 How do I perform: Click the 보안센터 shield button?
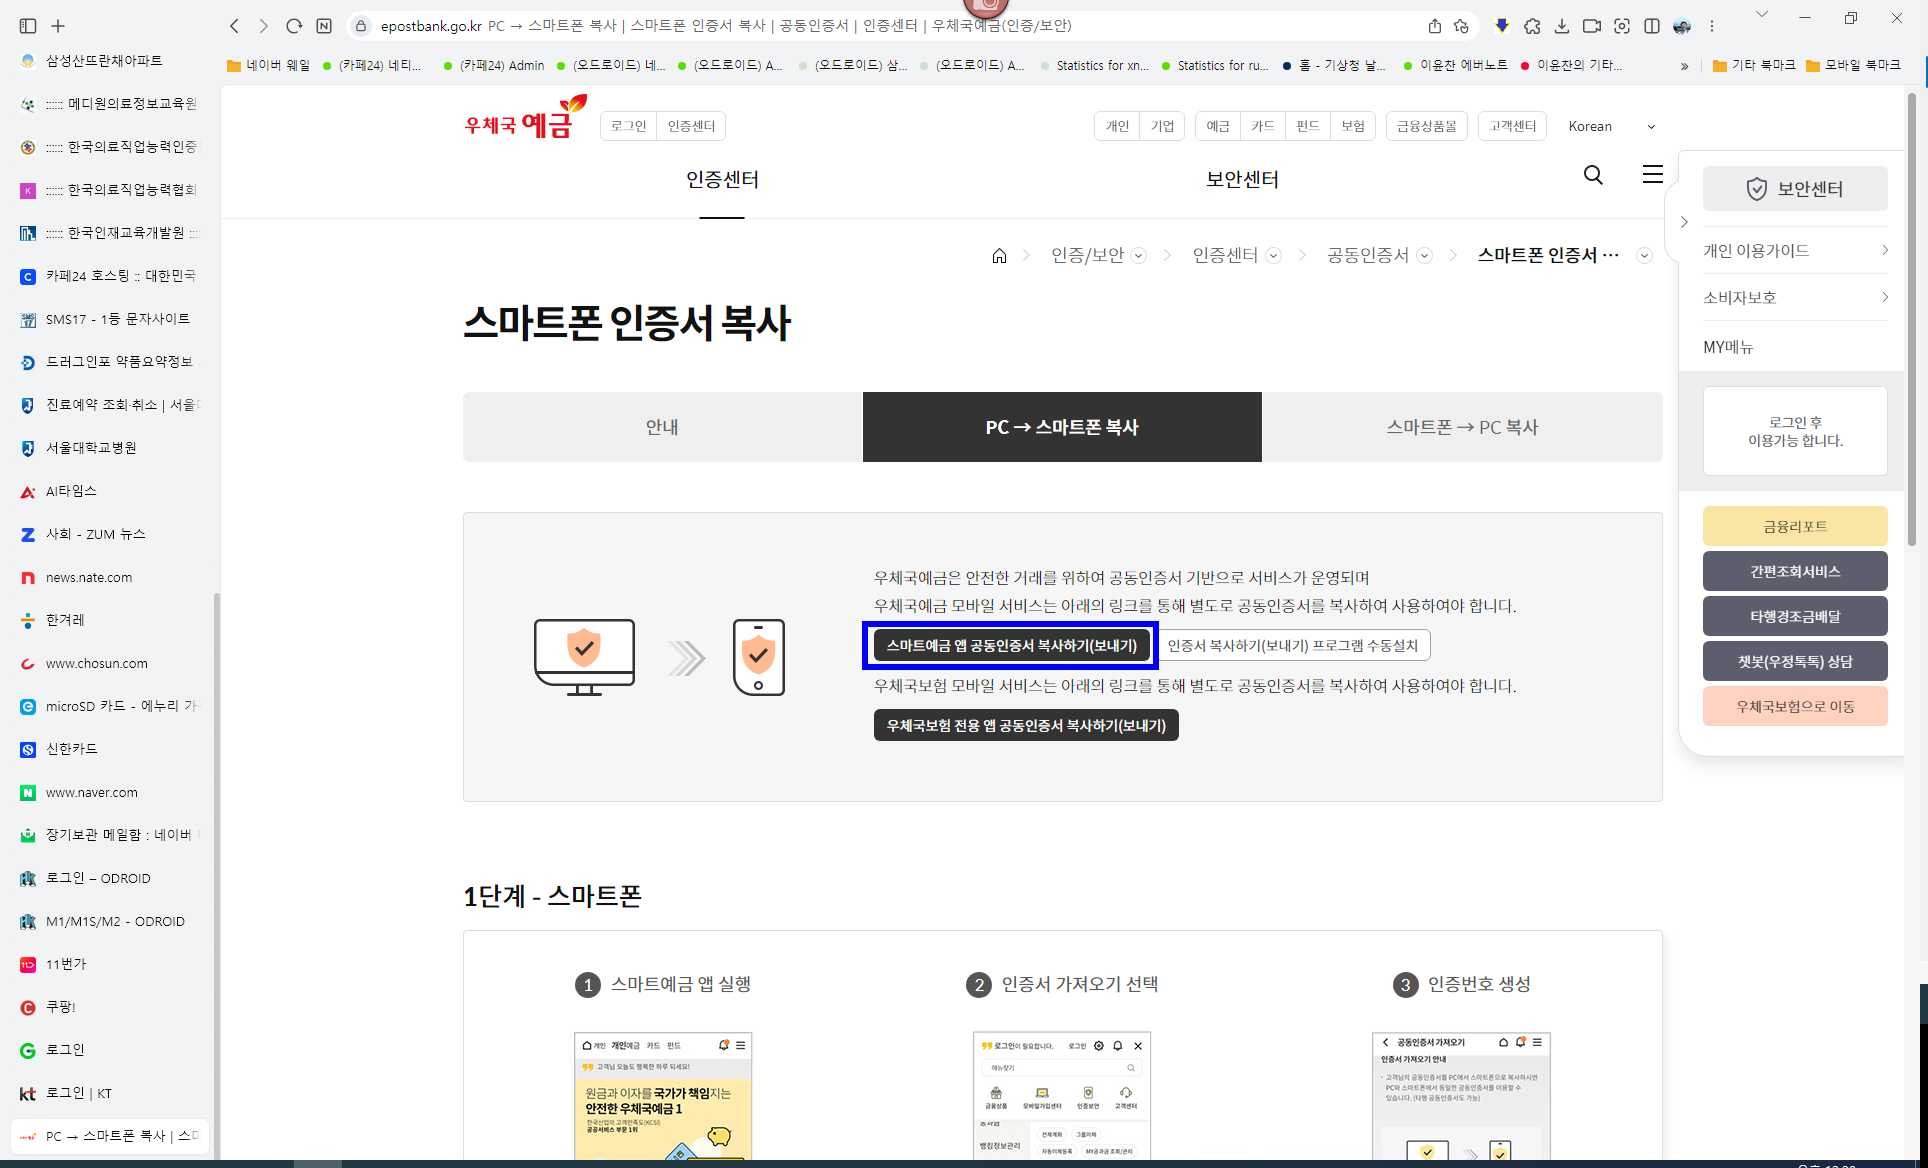click(1795, 189)
